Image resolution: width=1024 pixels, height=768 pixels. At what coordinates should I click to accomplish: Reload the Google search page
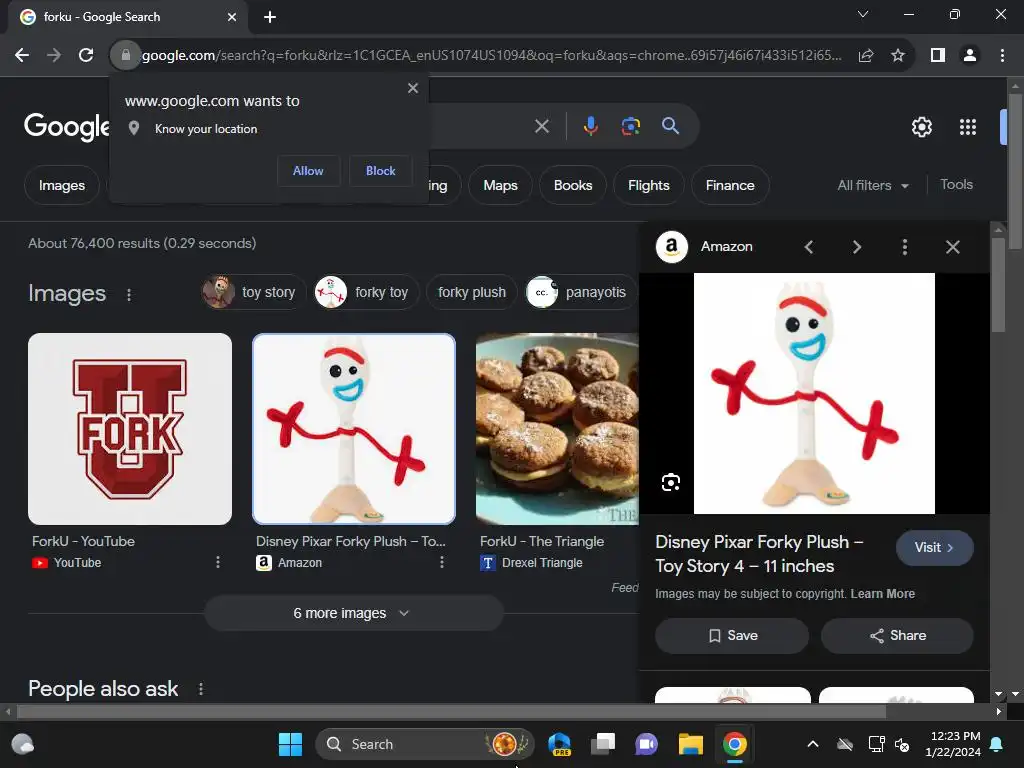[x=86, y=56]
